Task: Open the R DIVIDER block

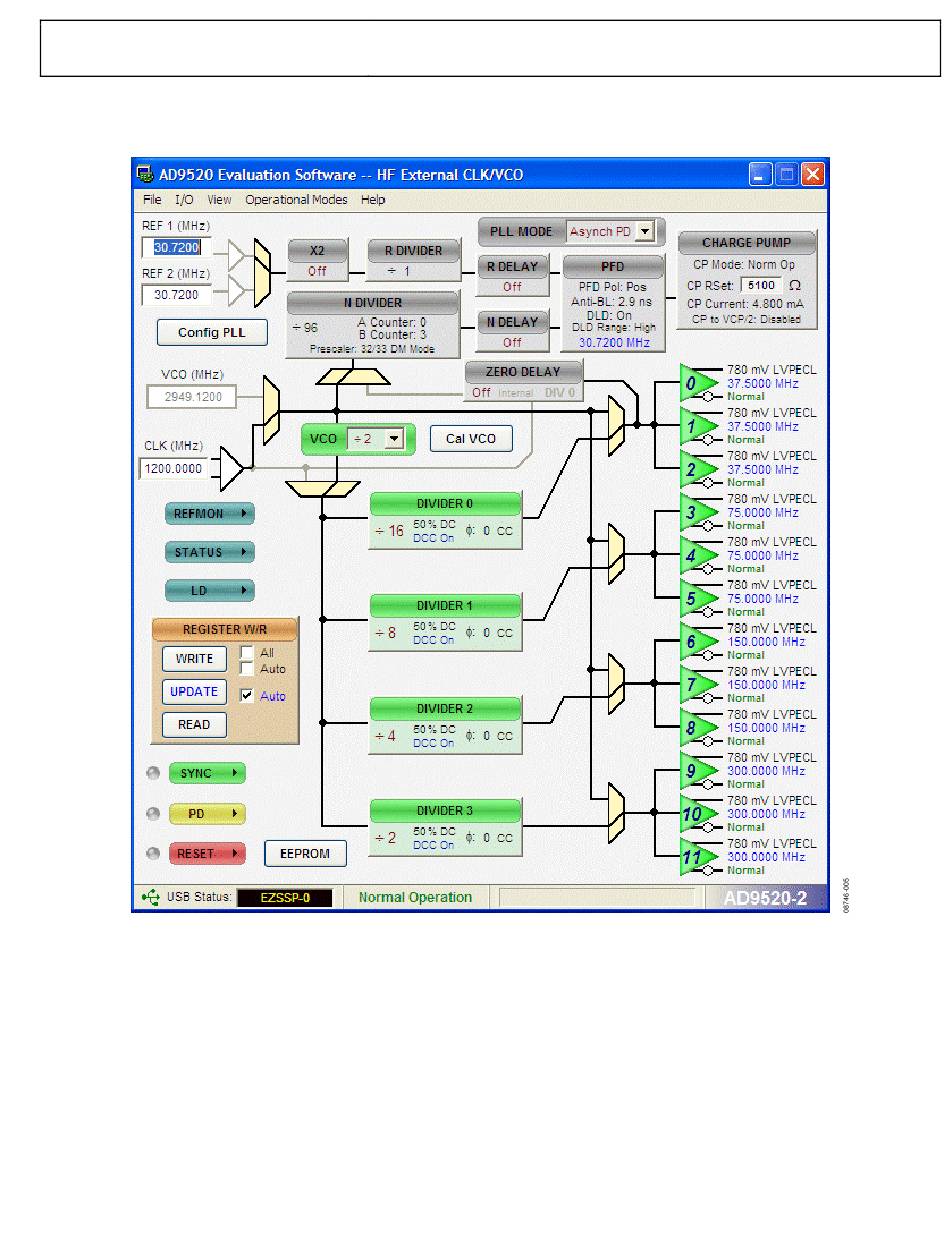Action: 414,260
